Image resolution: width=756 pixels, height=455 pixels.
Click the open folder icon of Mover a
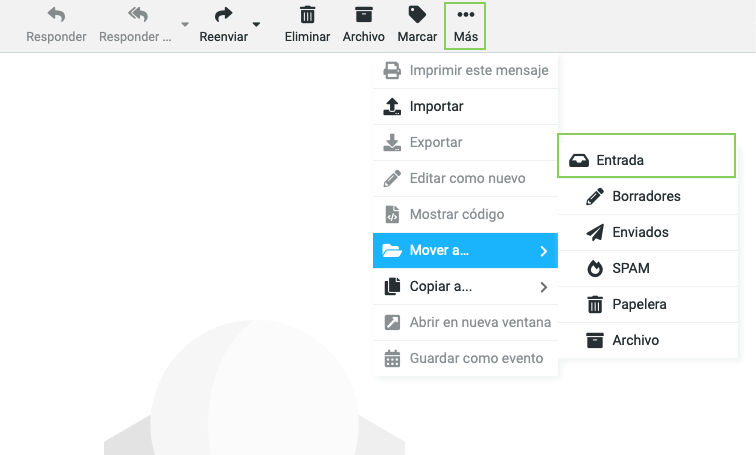[x=392, y=250]
